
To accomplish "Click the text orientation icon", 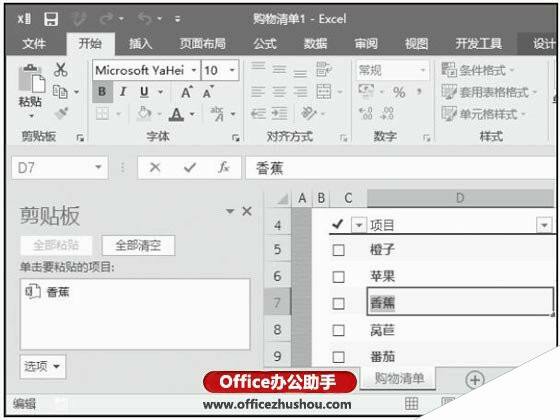I will point(309,114).
